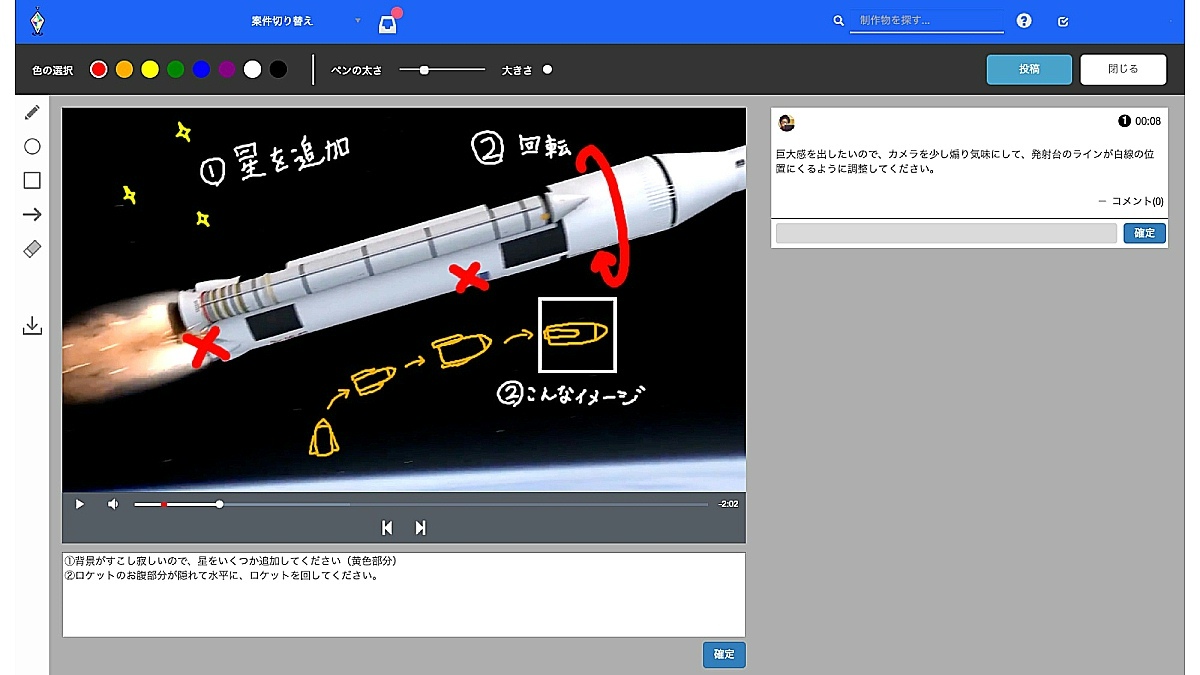Choose the red color swatch
The height and width of the screenshot is (675, 1200).
pos(98,70)
